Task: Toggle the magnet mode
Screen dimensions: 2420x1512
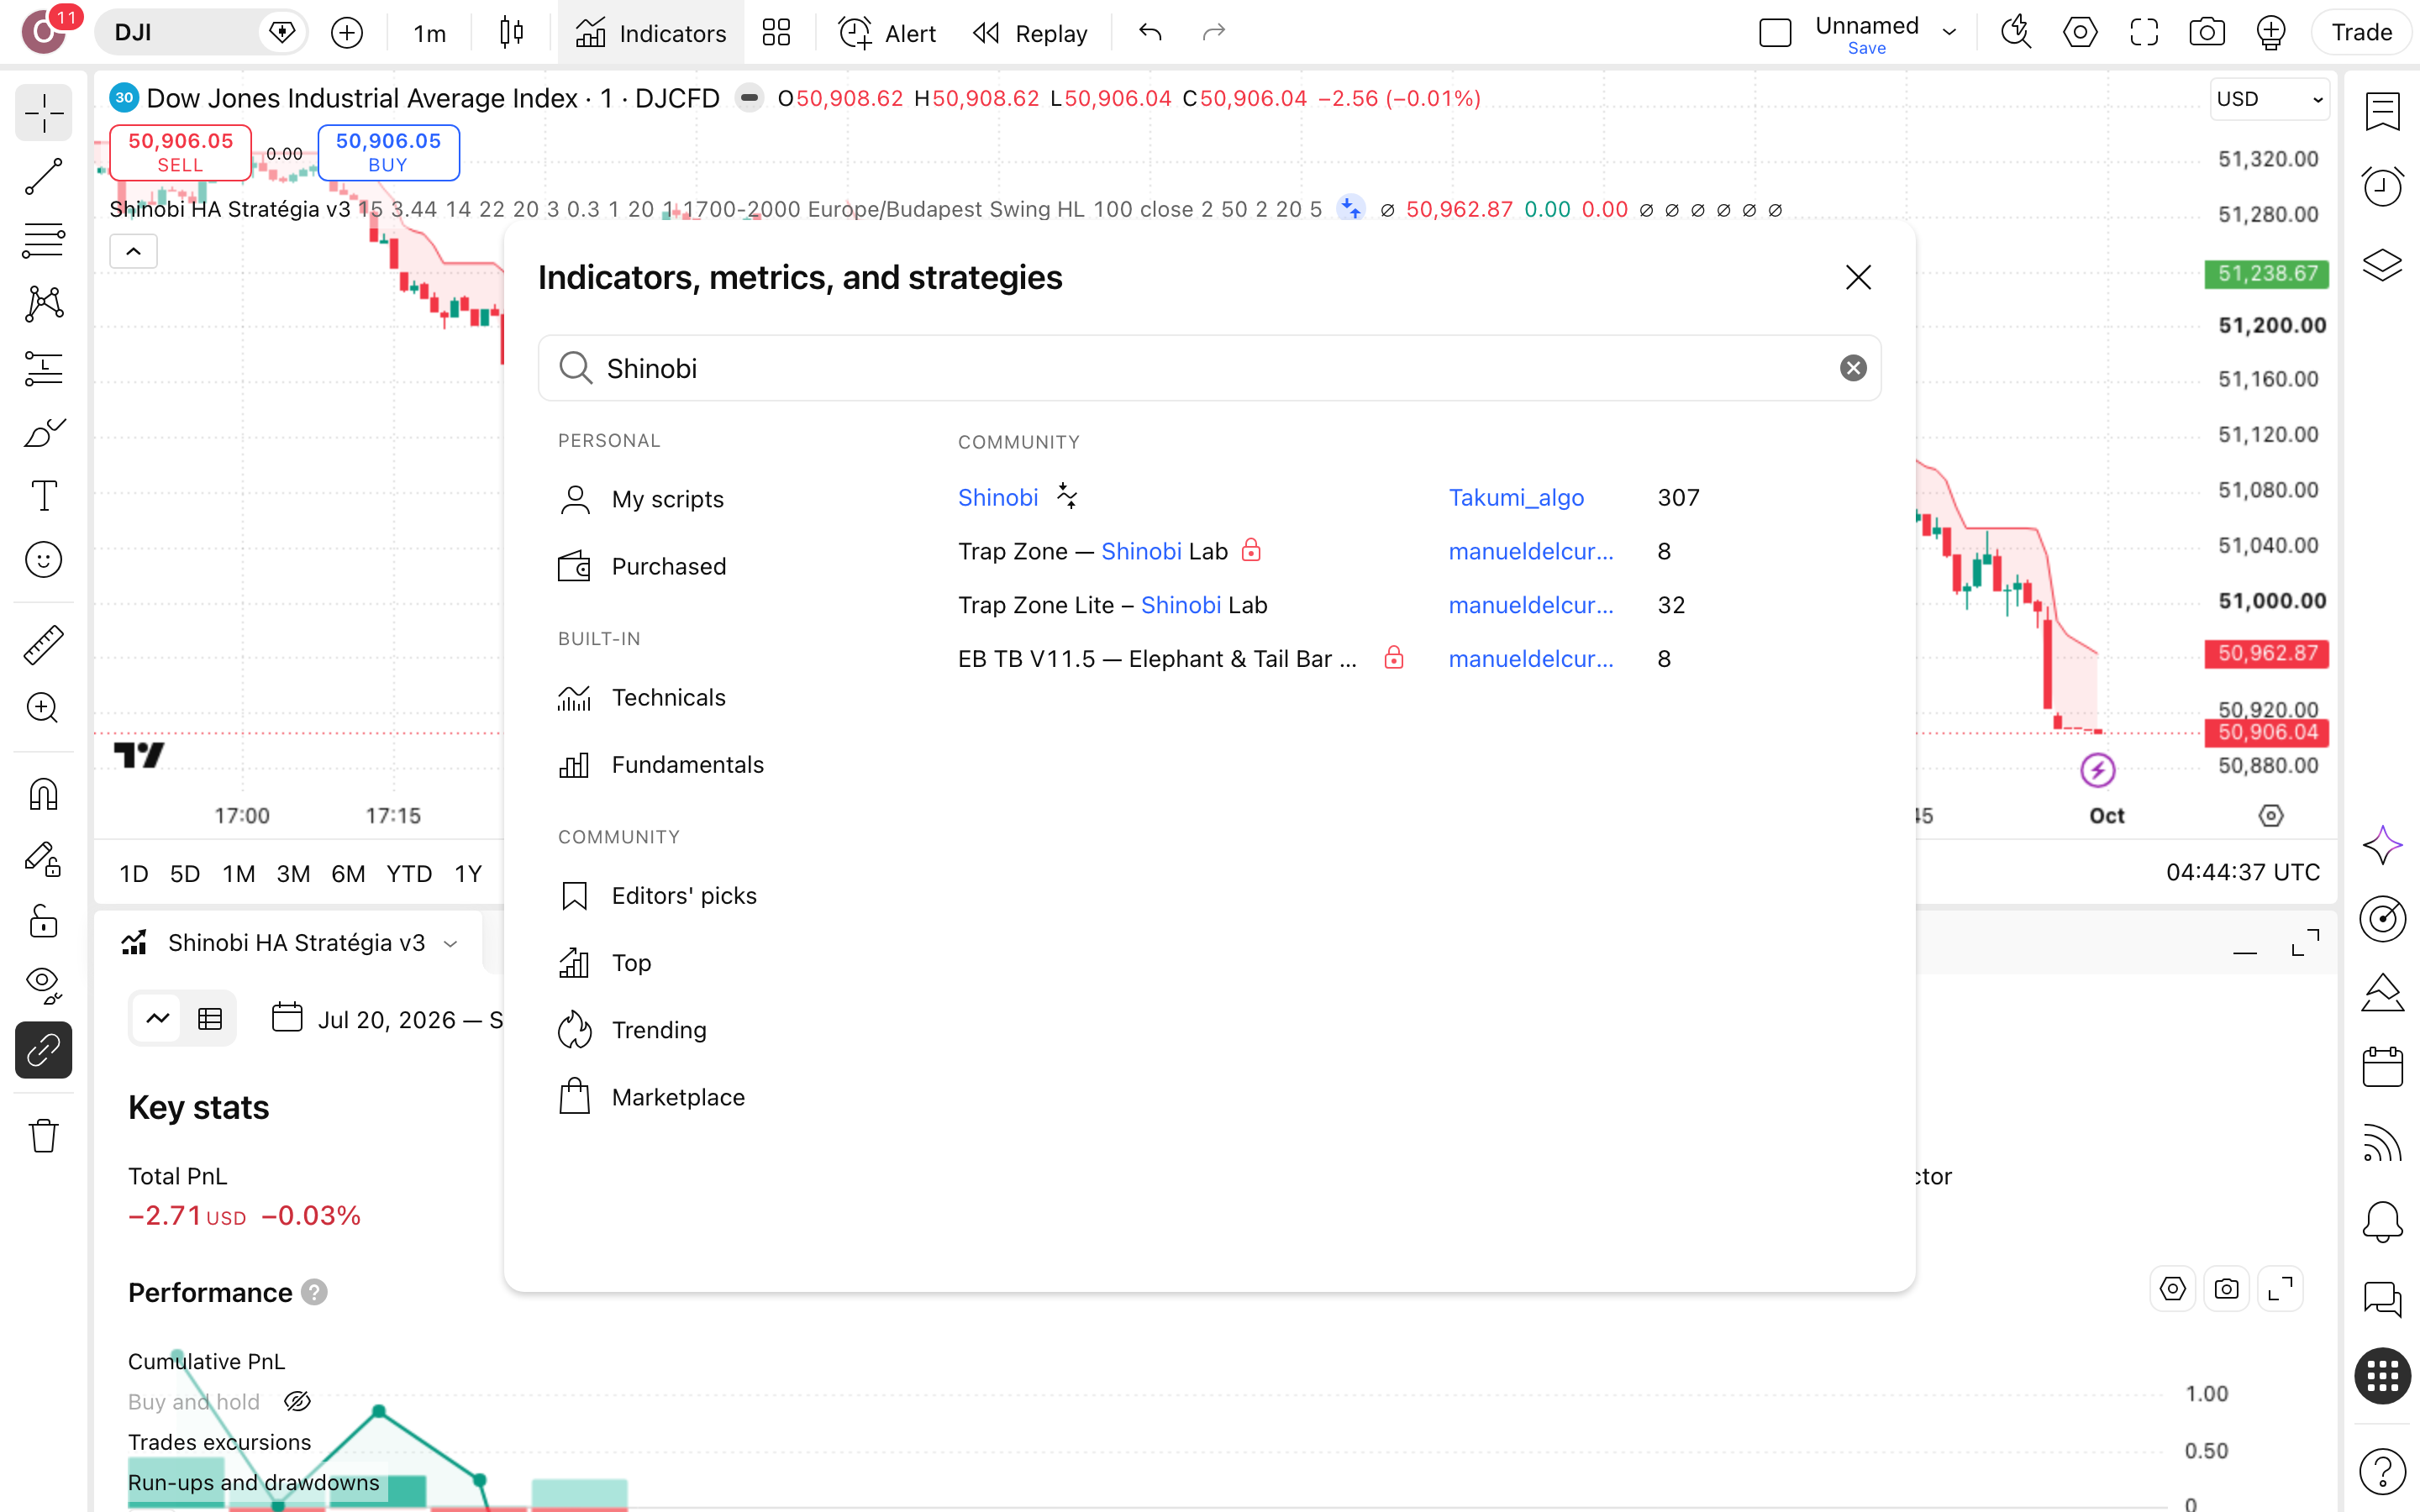Action: click(43, 795)
